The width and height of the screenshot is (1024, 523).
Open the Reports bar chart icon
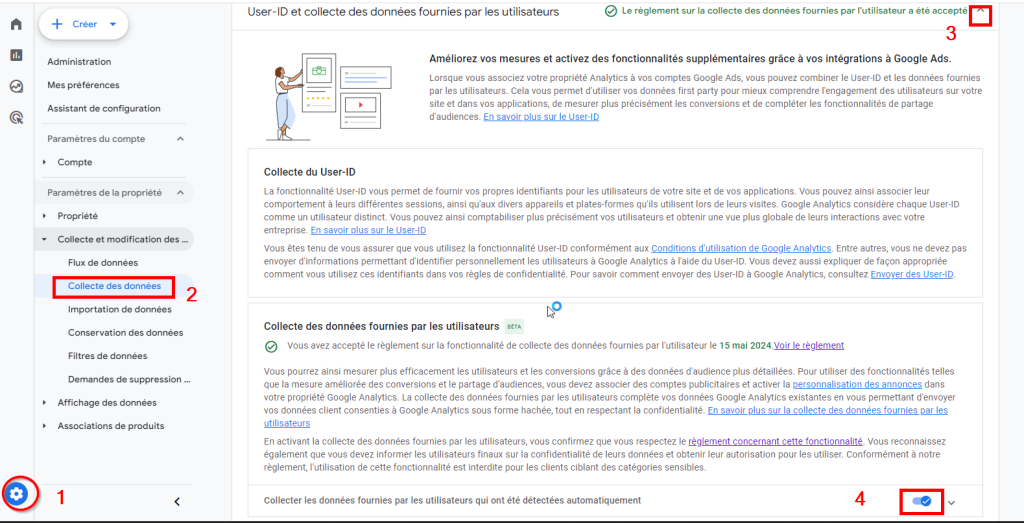tap(16, 55)
